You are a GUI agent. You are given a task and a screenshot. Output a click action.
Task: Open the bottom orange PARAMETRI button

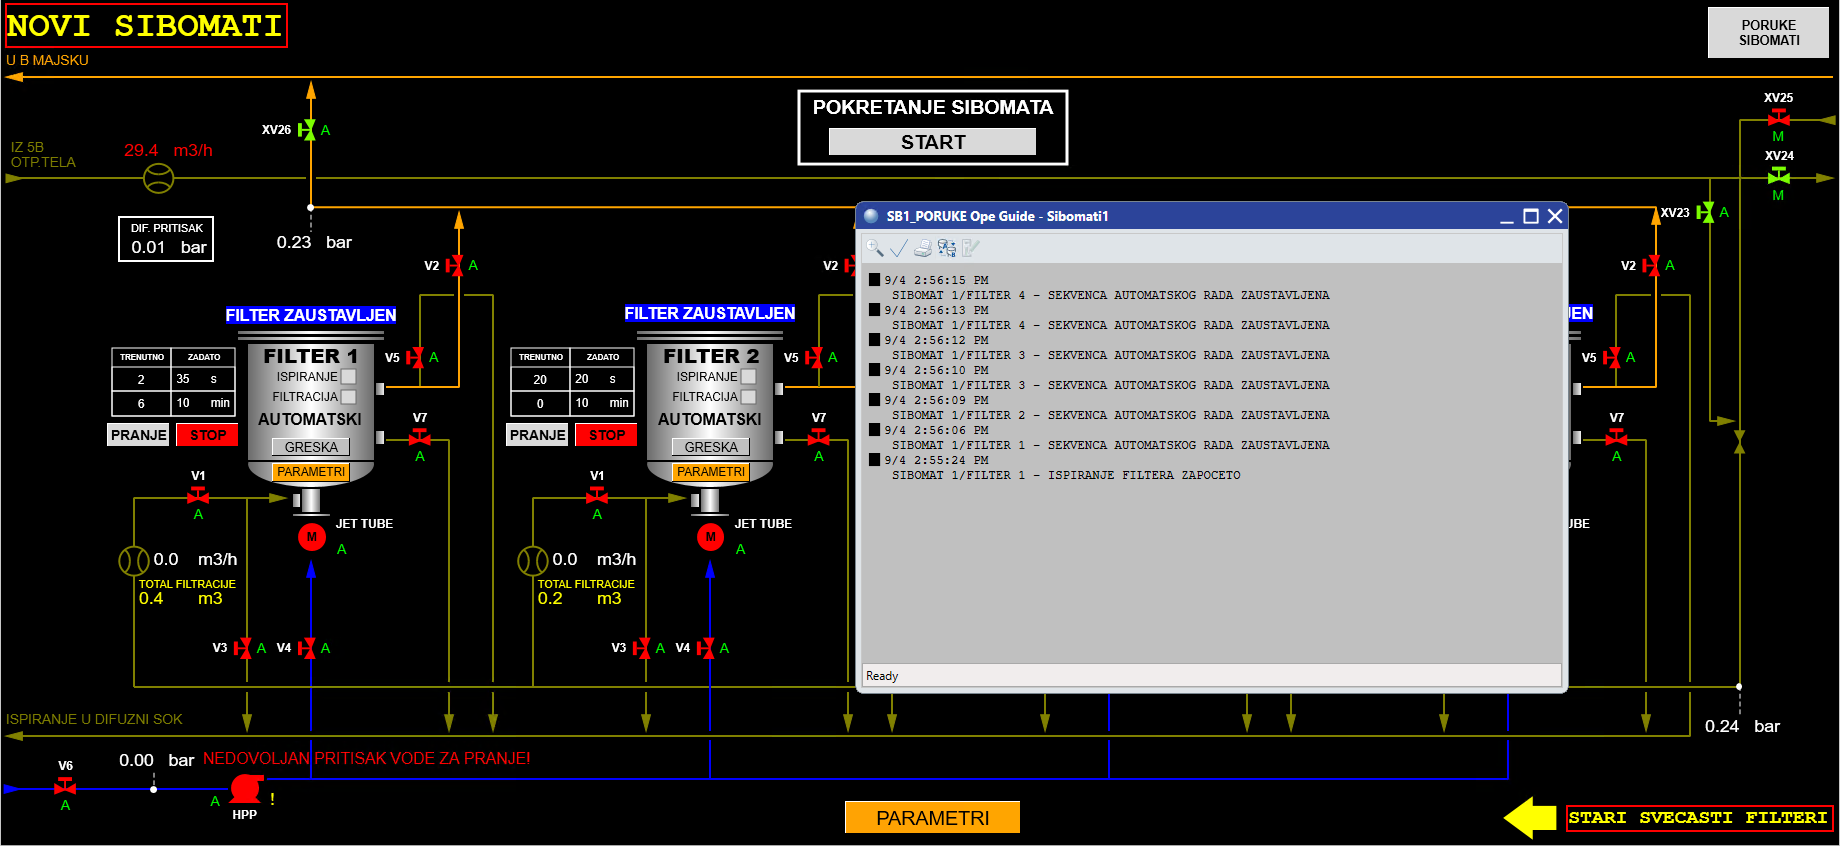click(x=932, y=818)
